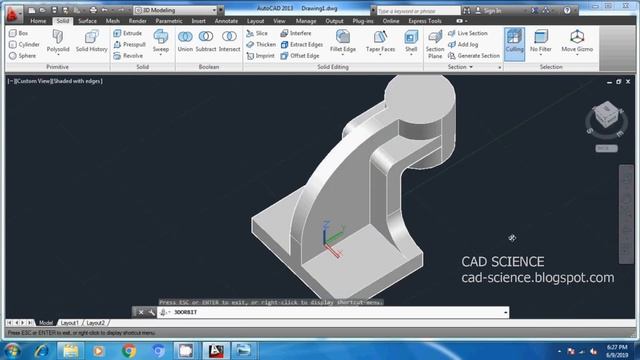The height and width of the screenshot is (360, 640).
Task: Select the Box primitive tool
Action: pos(19,33)
